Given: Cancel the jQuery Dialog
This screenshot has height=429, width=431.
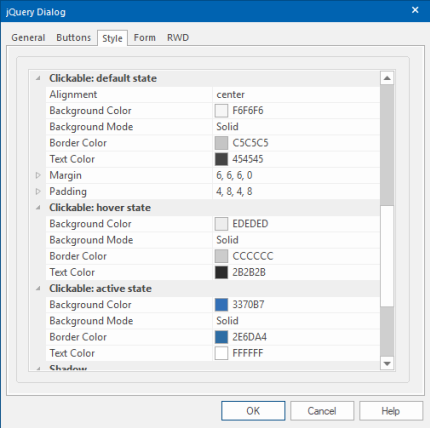Looking at the screenshot, I should coord(322,411).
